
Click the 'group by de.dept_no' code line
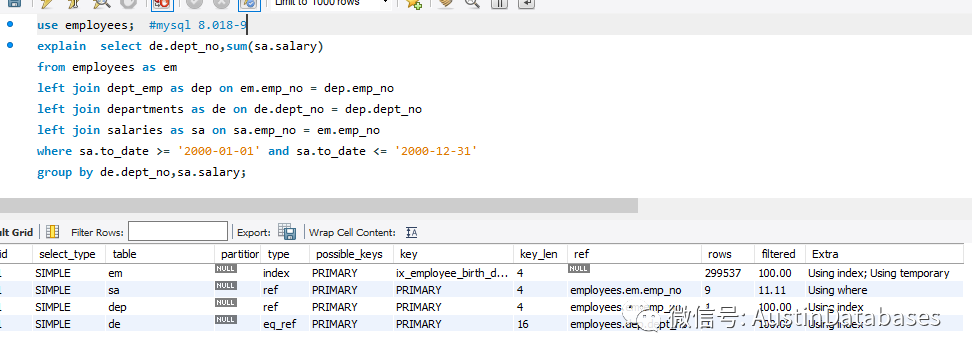[x=142, y=172]
